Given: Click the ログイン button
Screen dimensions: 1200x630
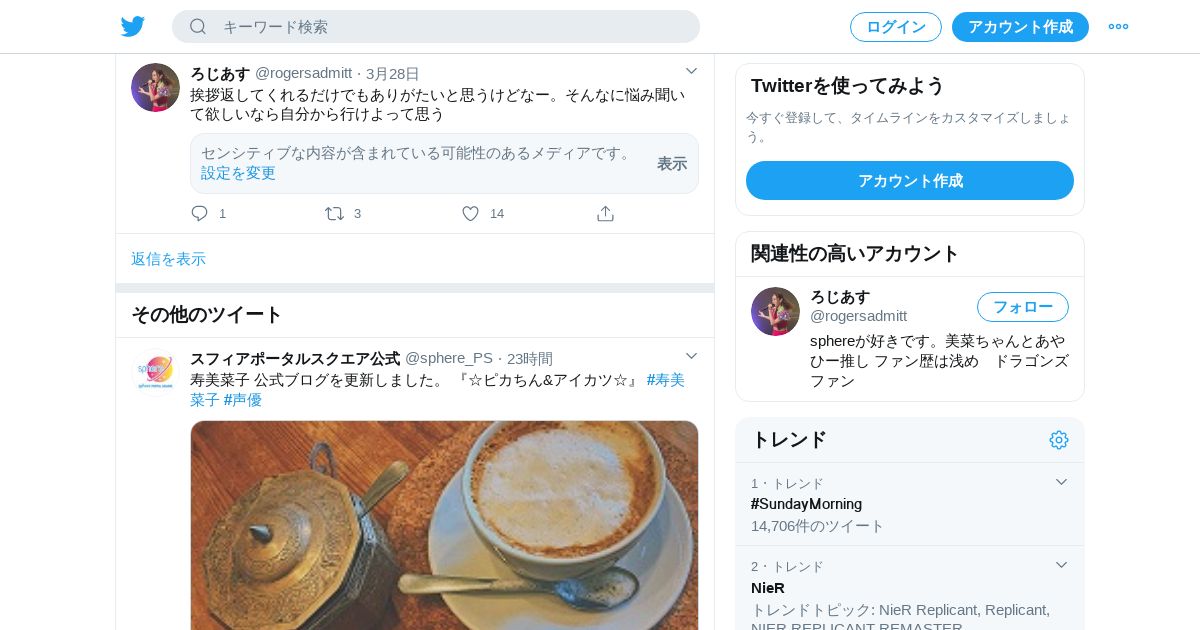Looking at the screenshot, I should 896,27.
